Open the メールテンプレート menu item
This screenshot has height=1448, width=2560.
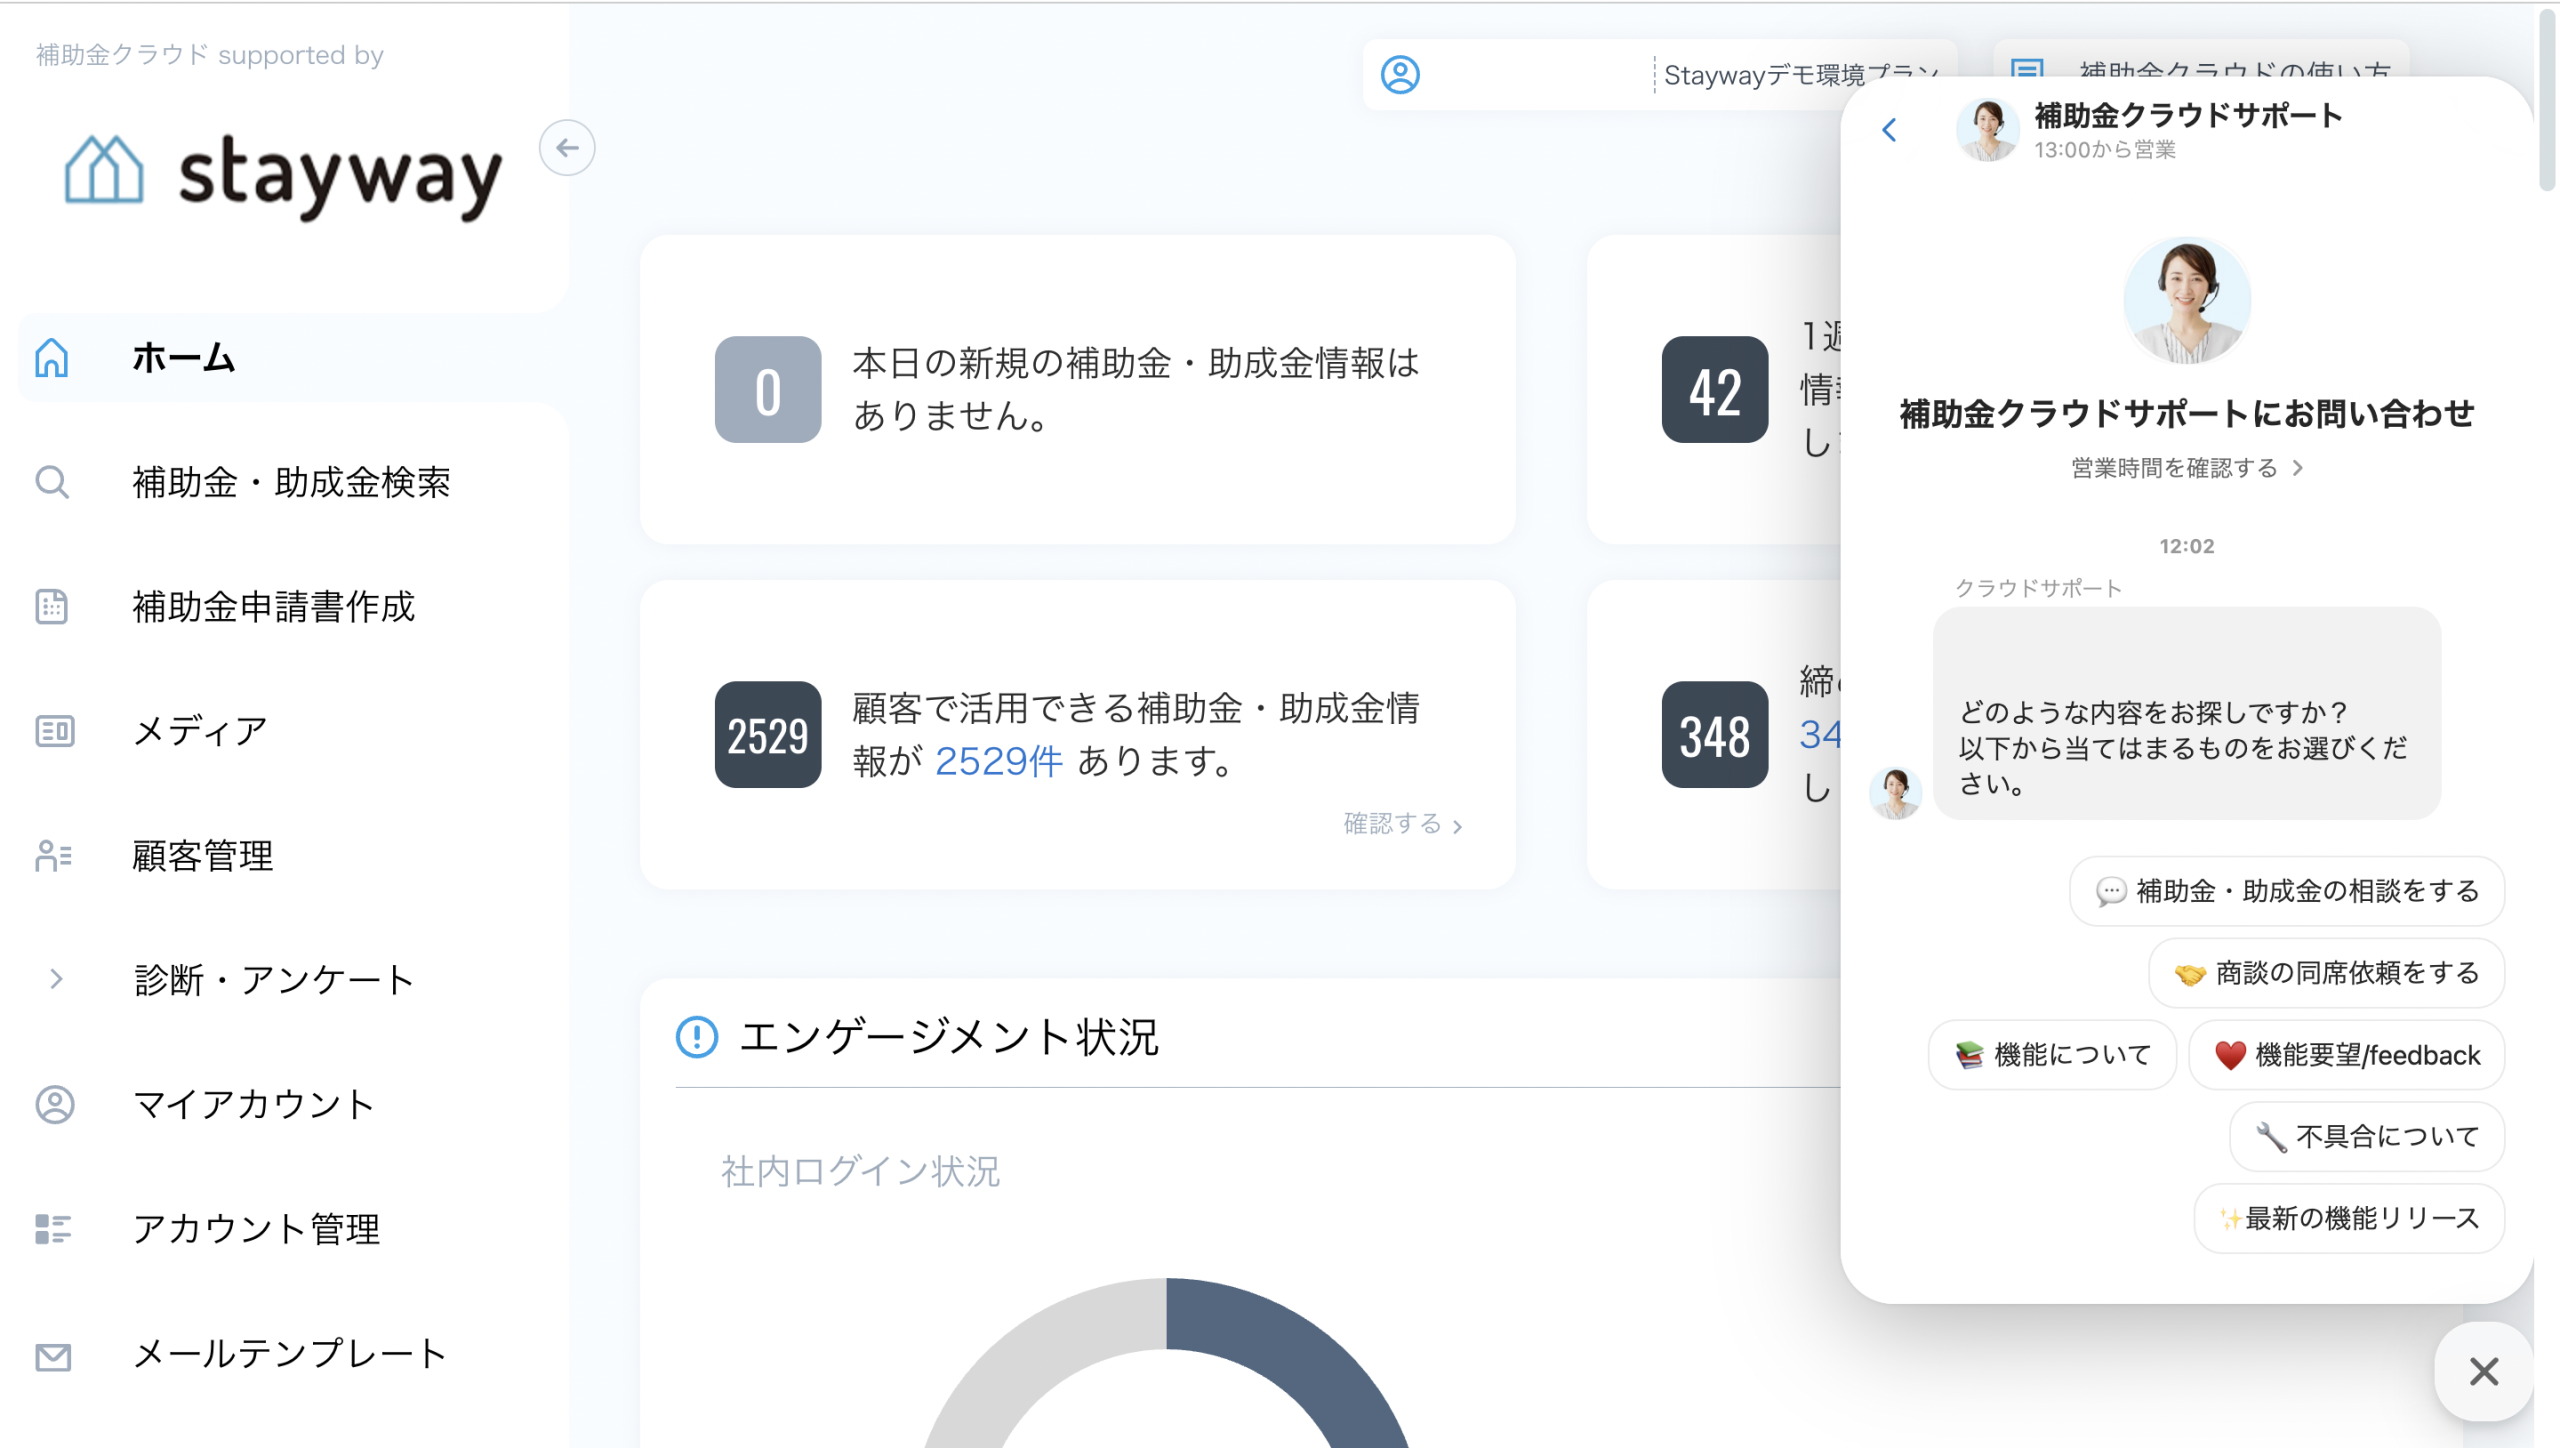click(x=289, y=1353)
